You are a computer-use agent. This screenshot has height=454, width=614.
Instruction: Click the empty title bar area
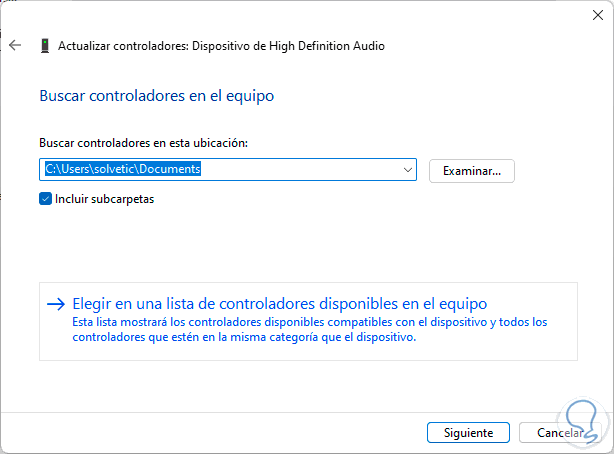coord(300,15)
